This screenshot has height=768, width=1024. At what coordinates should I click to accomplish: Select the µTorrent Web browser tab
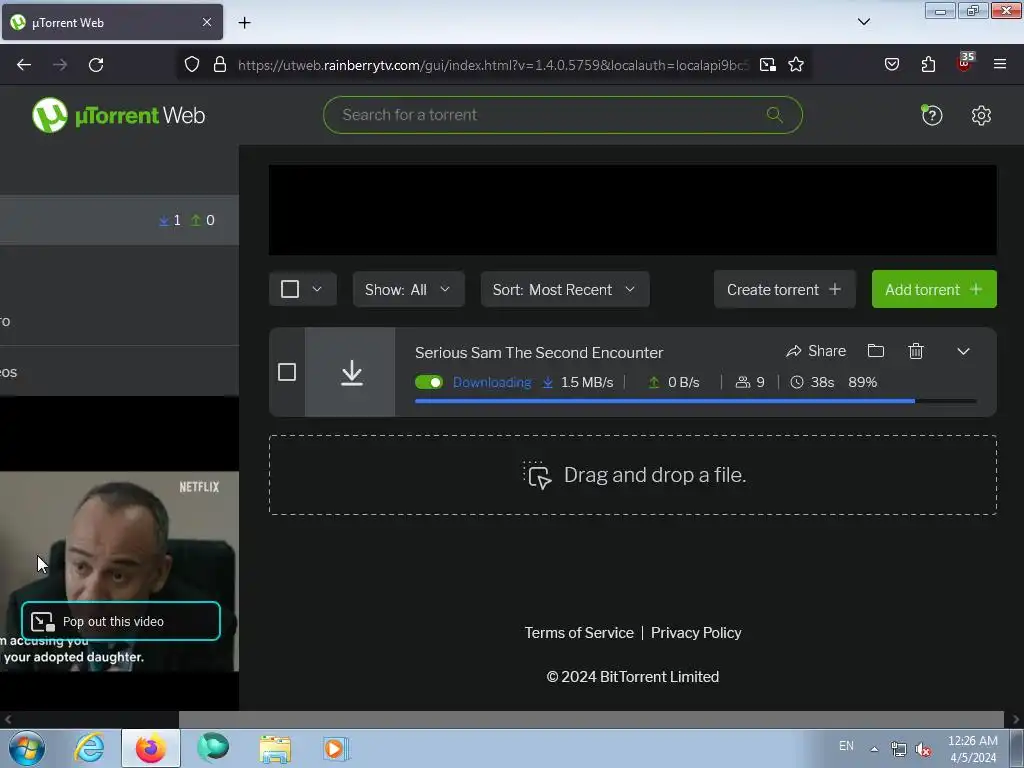tap(112, 22)
